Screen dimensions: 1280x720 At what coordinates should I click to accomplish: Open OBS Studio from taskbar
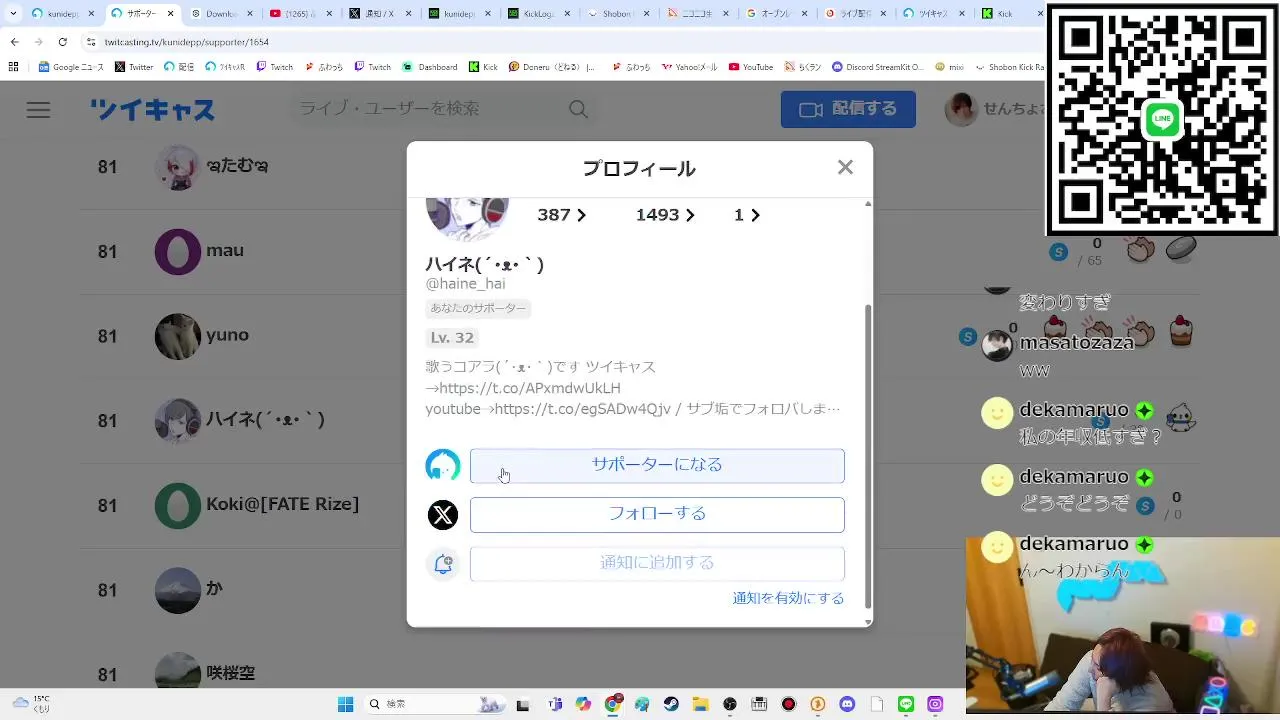point(730,704)
